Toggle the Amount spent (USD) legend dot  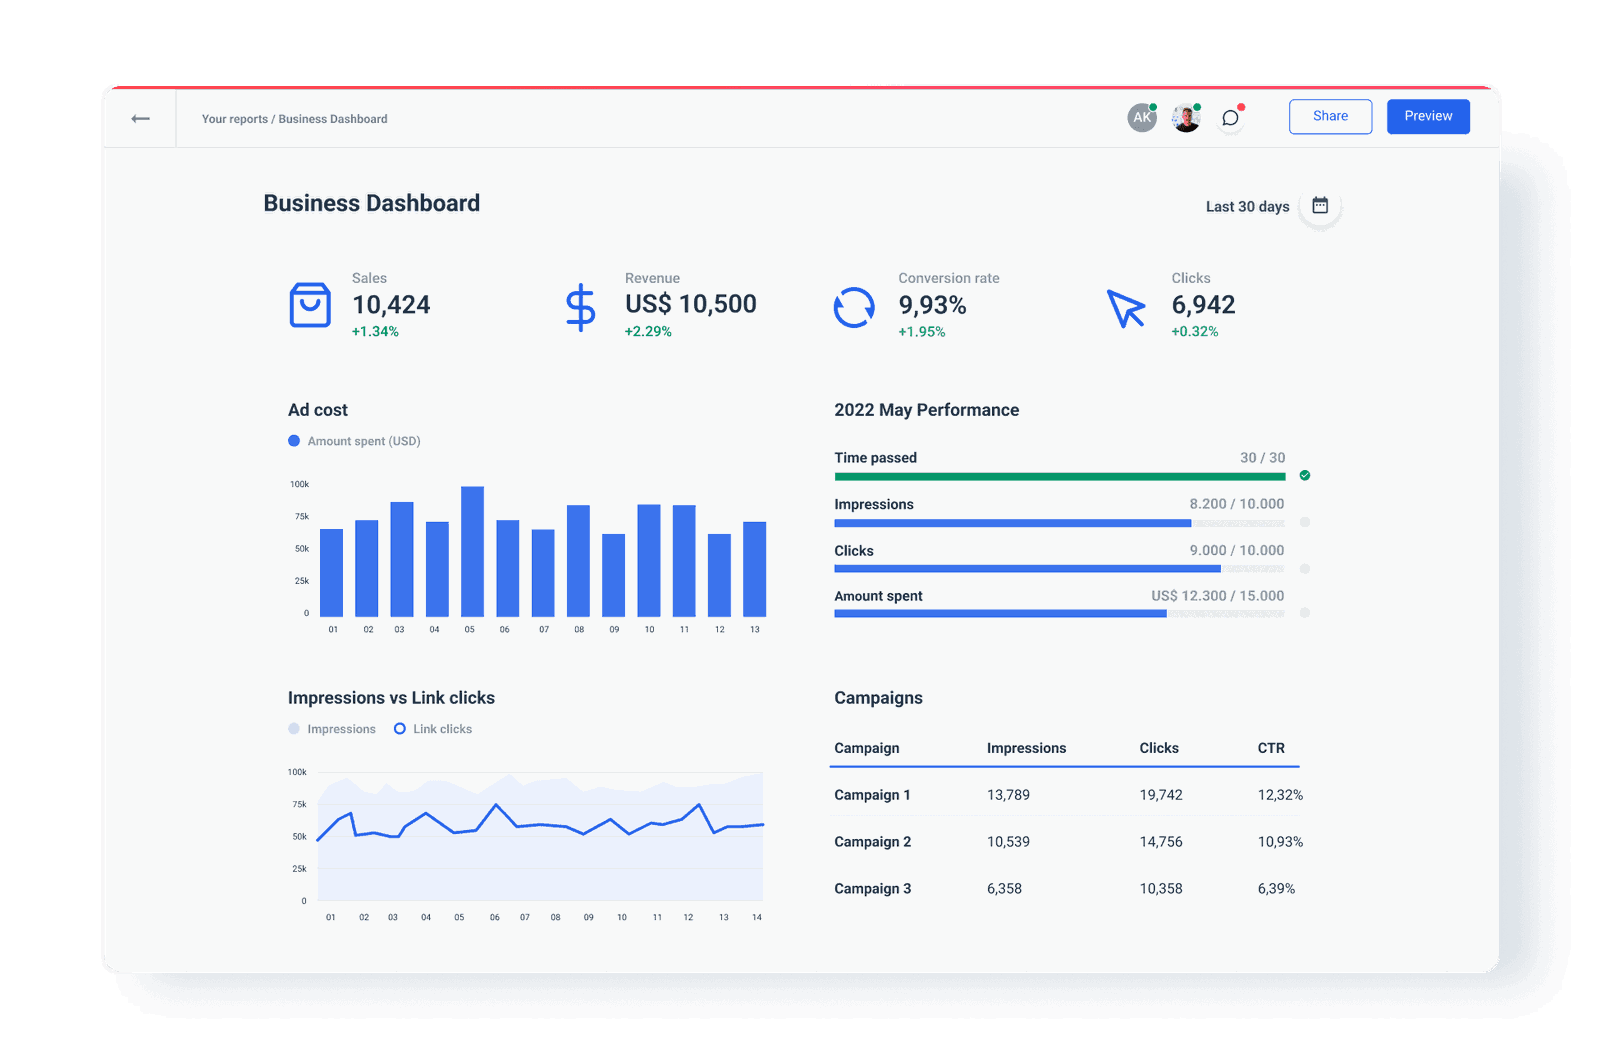[x=293, y=440]
